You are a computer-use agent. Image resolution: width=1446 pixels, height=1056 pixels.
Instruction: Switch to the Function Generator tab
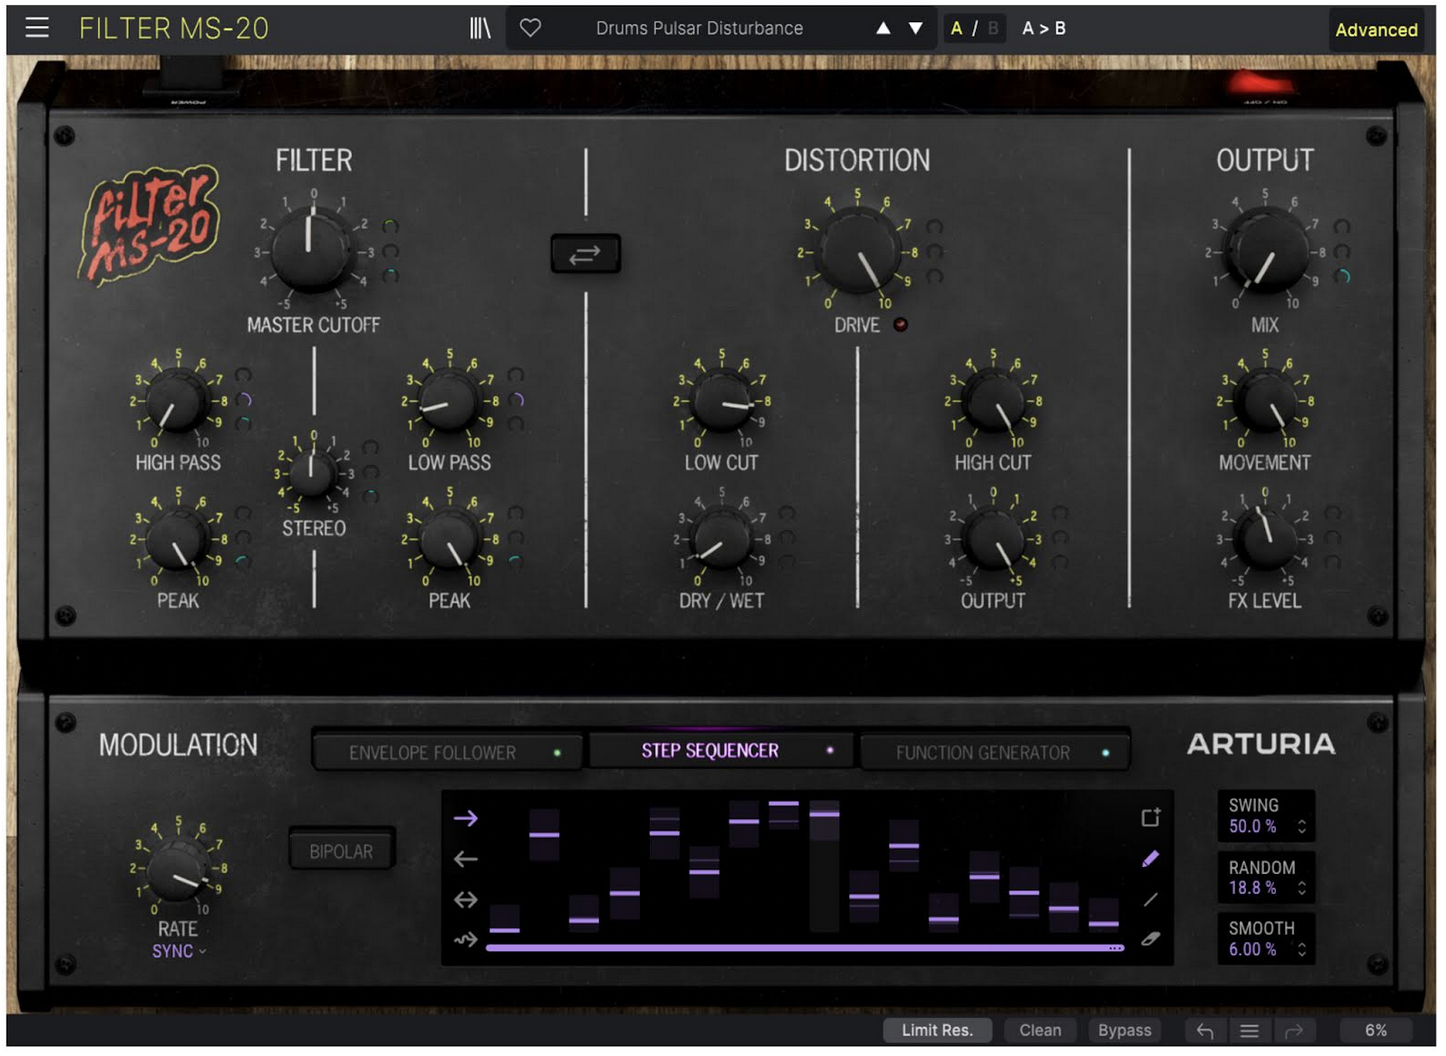pyautogui.click(x=995, y=751)
